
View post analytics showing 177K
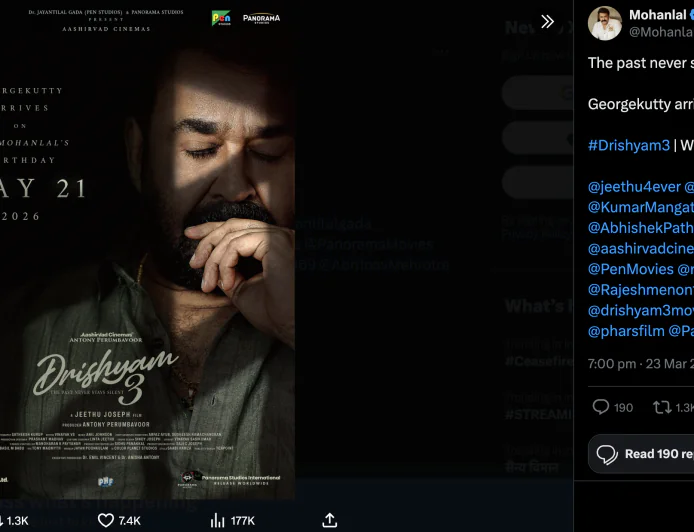233,520
